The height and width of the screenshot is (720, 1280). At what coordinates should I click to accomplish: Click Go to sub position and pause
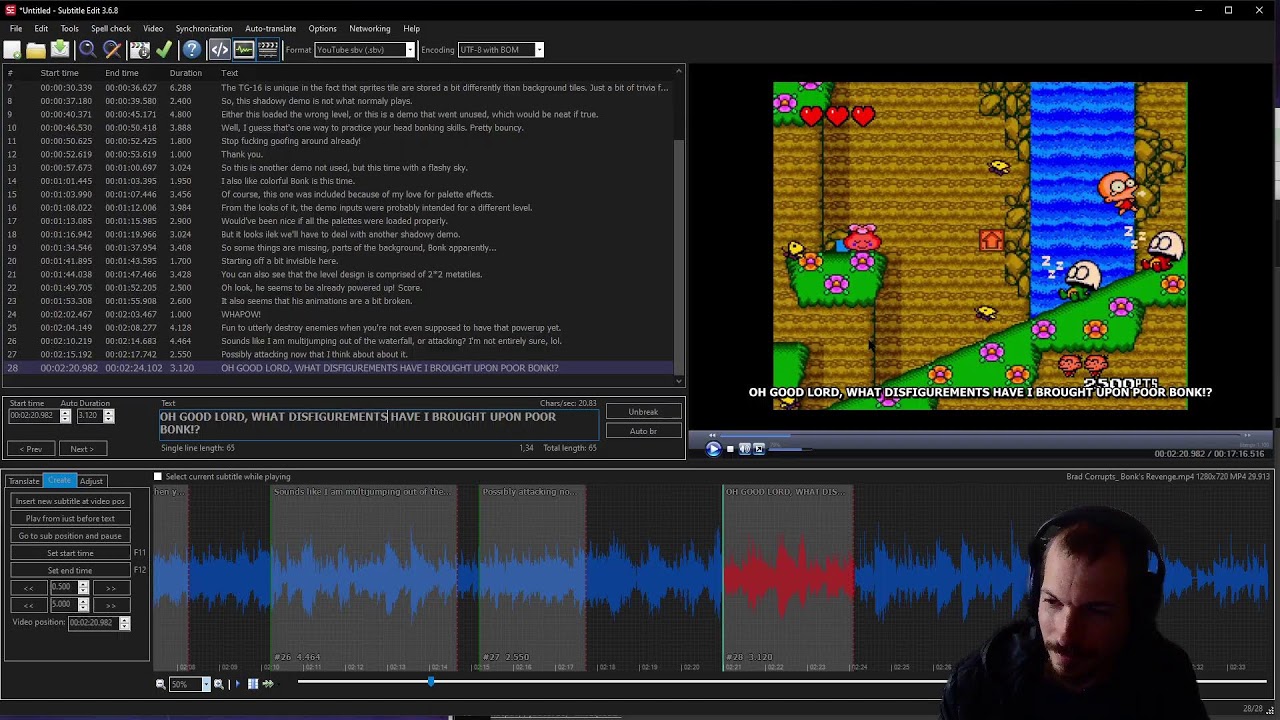click(70, 536)
